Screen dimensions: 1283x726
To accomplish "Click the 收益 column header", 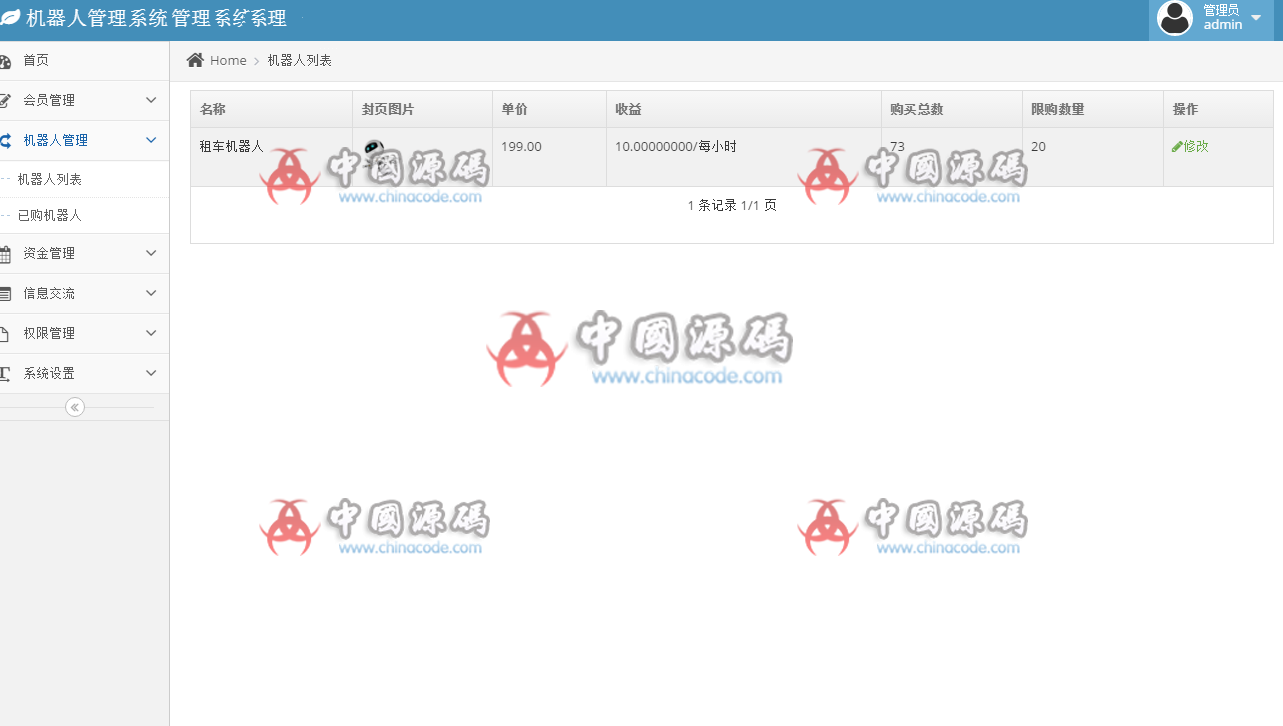I will pos(628,109).
